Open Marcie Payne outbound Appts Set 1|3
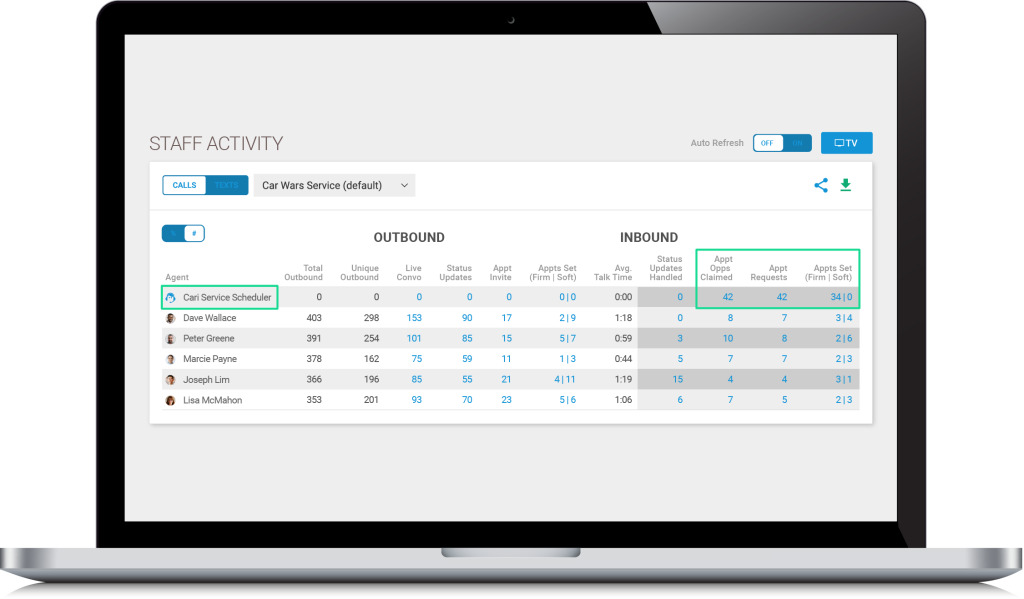The height and width of the screenshot is (599, 1024). tap(568, 359)
